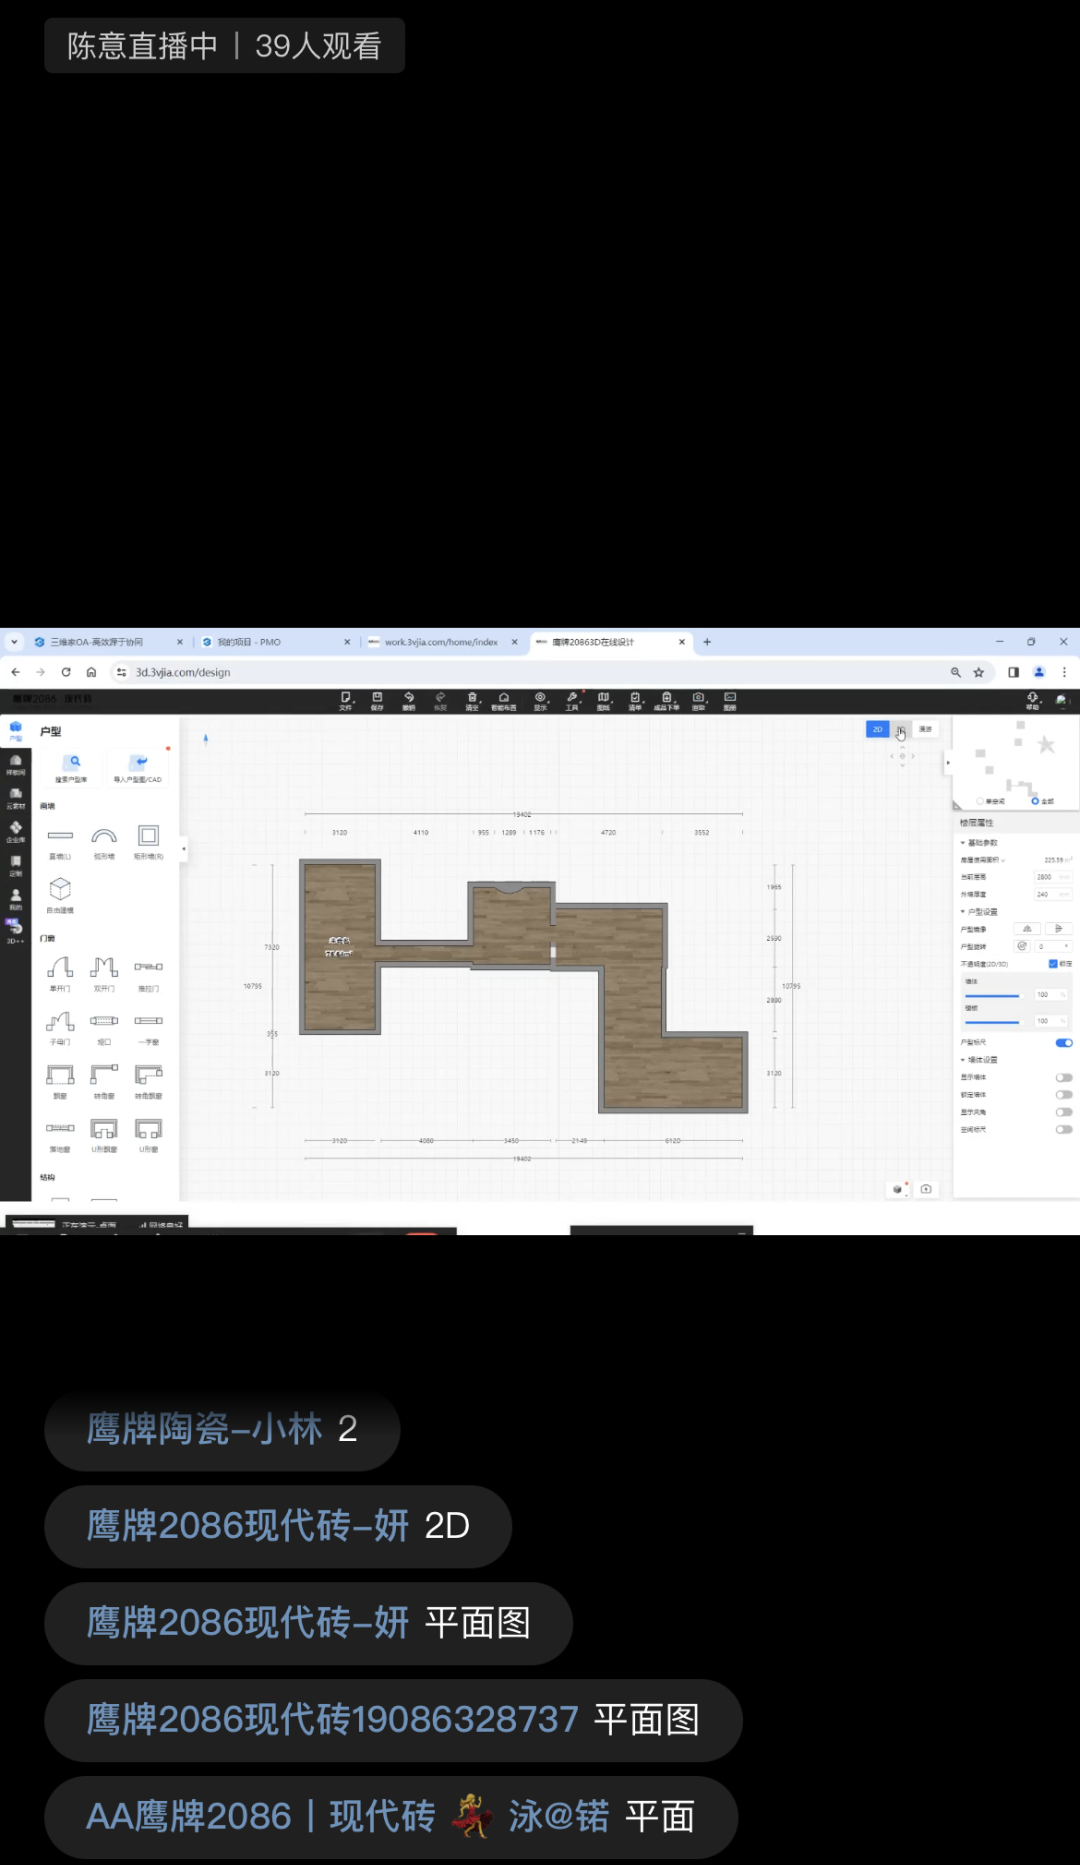Adjust the 墙体 opacity slider
This screenshot has height=1865, width=1080.
[x=992, y=996]
